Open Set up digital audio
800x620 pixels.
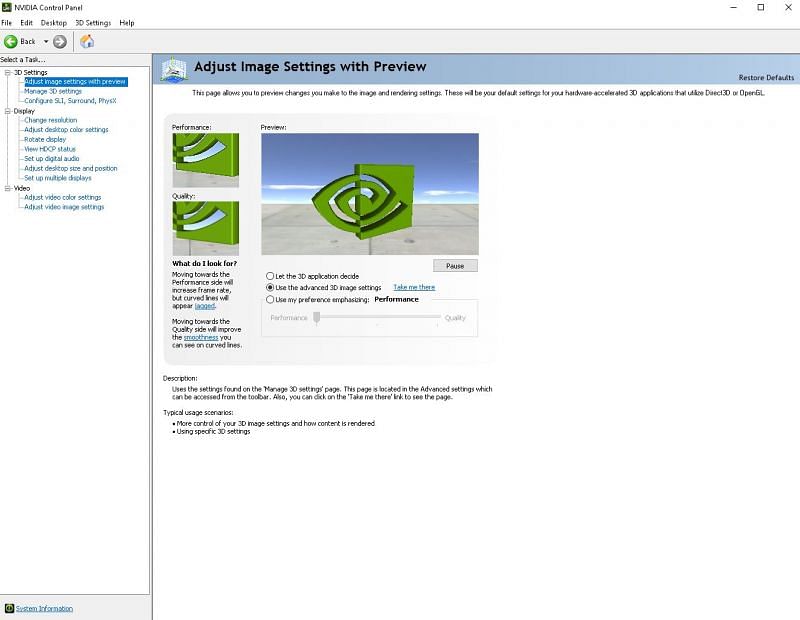[52, 159]
